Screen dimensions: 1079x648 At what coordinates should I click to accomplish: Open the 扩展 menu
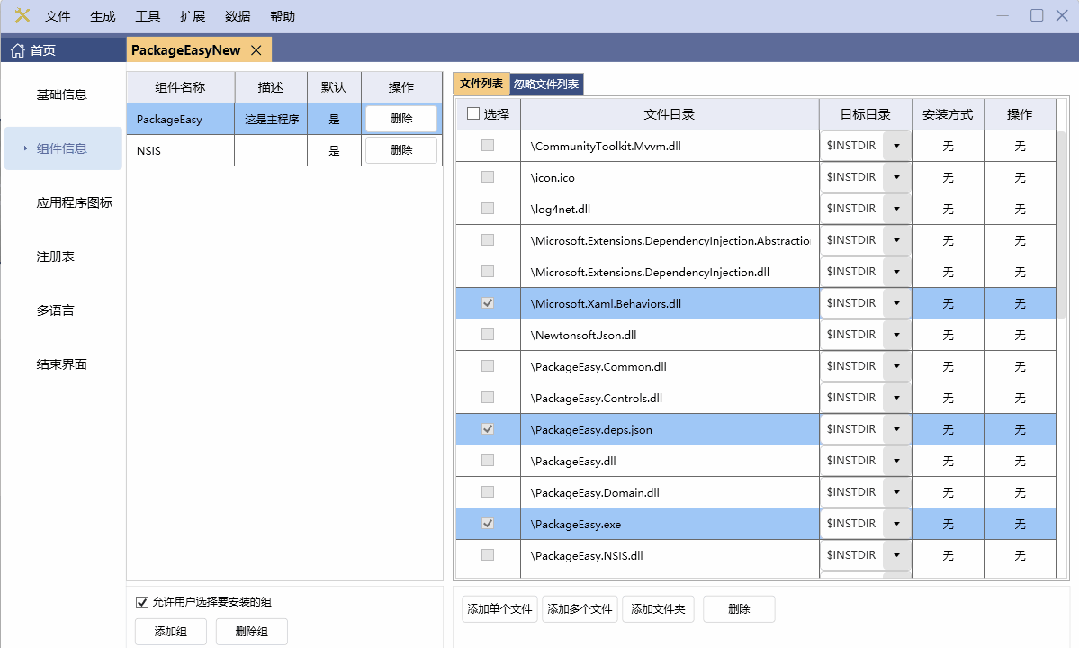193,16
